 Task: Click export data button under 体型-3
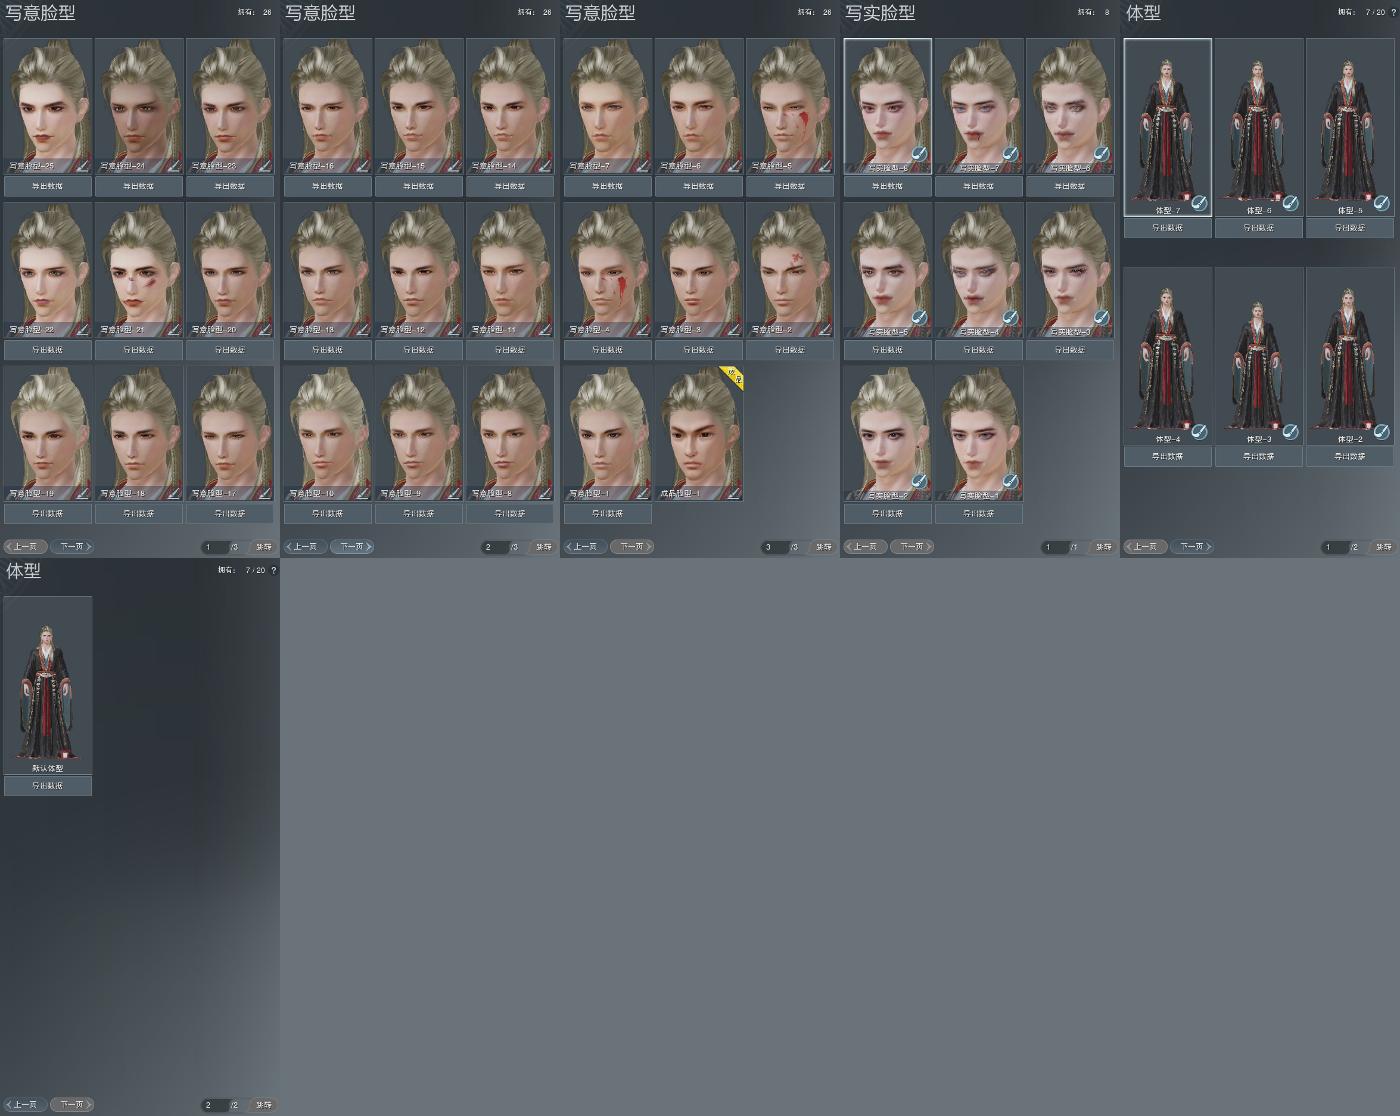[x=1259, y=456]
